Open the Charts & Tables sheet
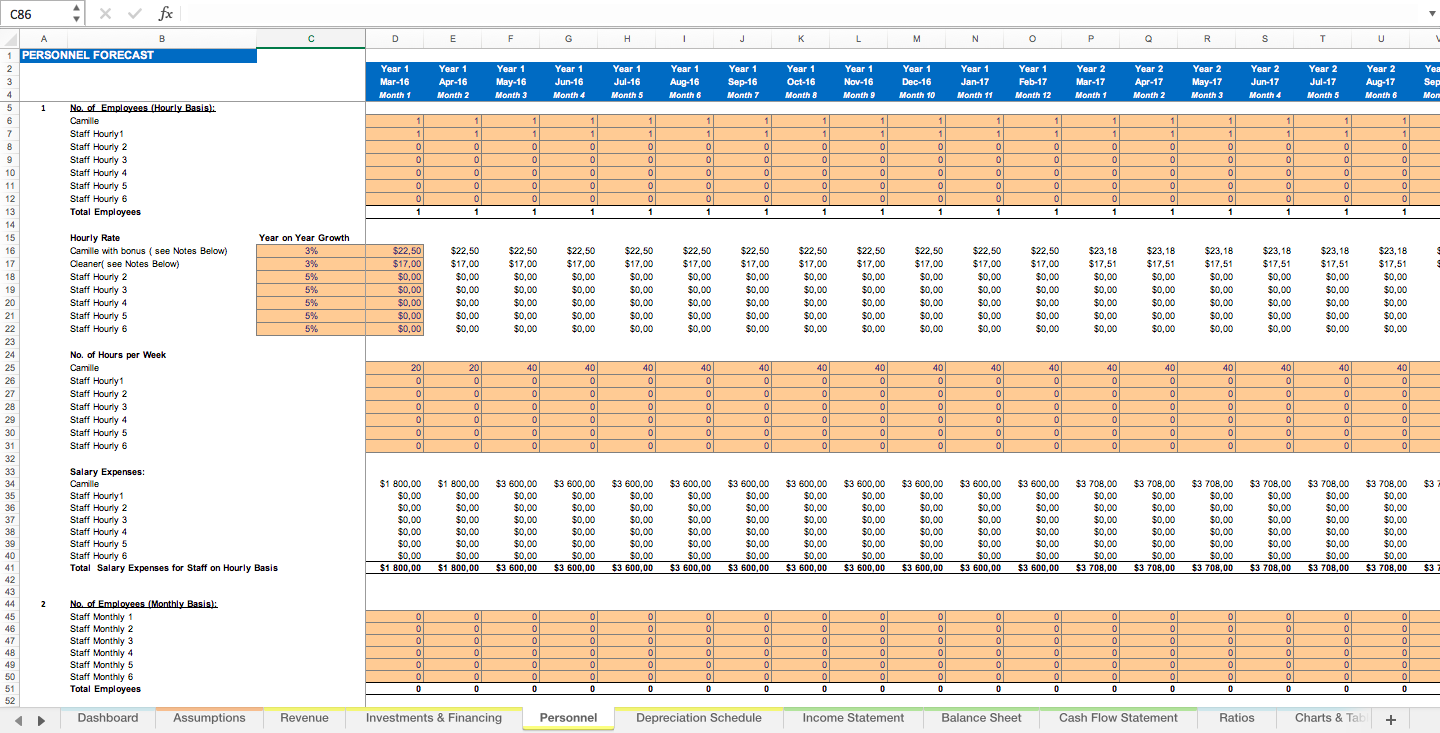This screenshot has height=733, width=1440. pos(1330,718)
